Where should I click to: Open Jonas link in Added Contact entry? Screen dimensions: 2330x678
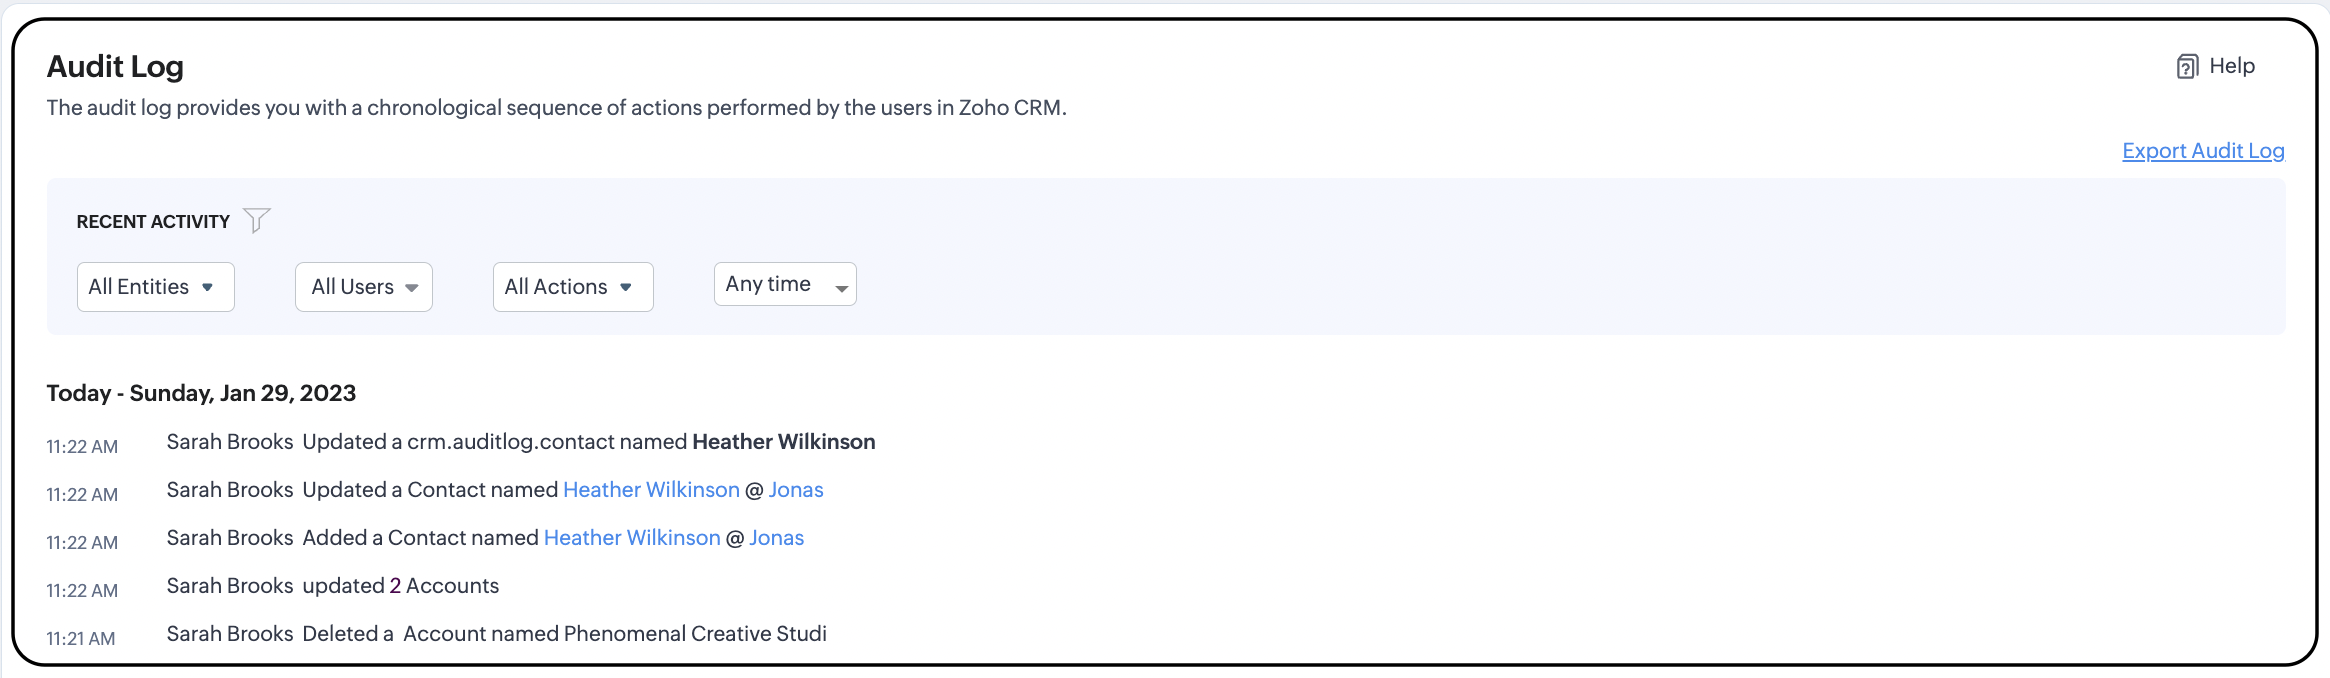tap(776, 538)
